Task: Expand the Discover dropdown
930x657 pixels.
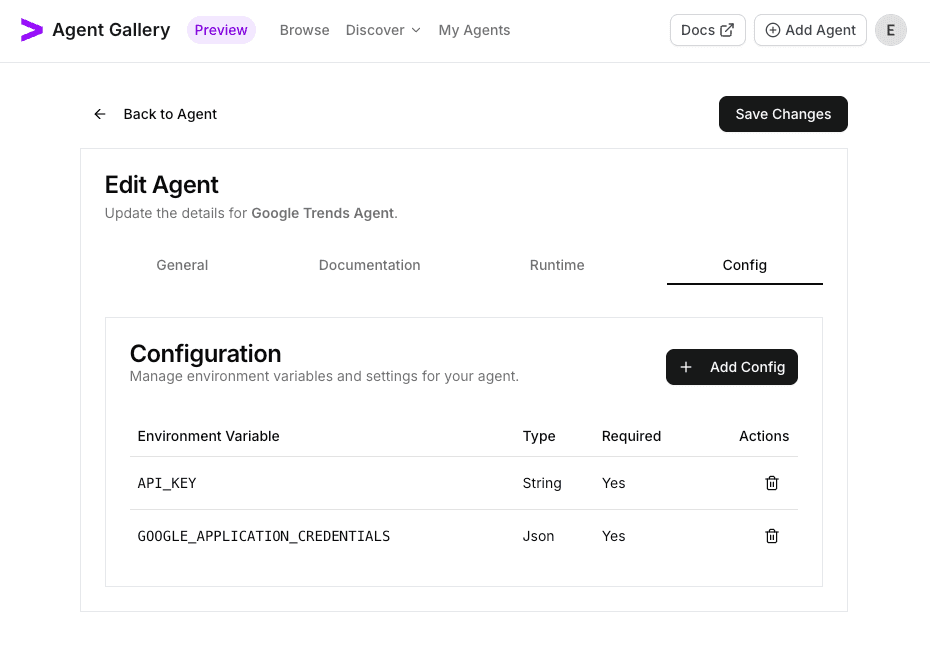Action: [382, 30]
